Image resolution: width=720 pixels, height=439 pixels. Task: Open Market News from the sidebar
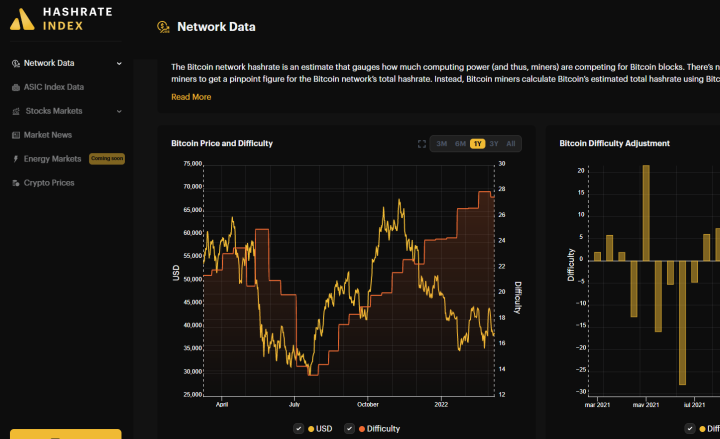coord(48,135)
